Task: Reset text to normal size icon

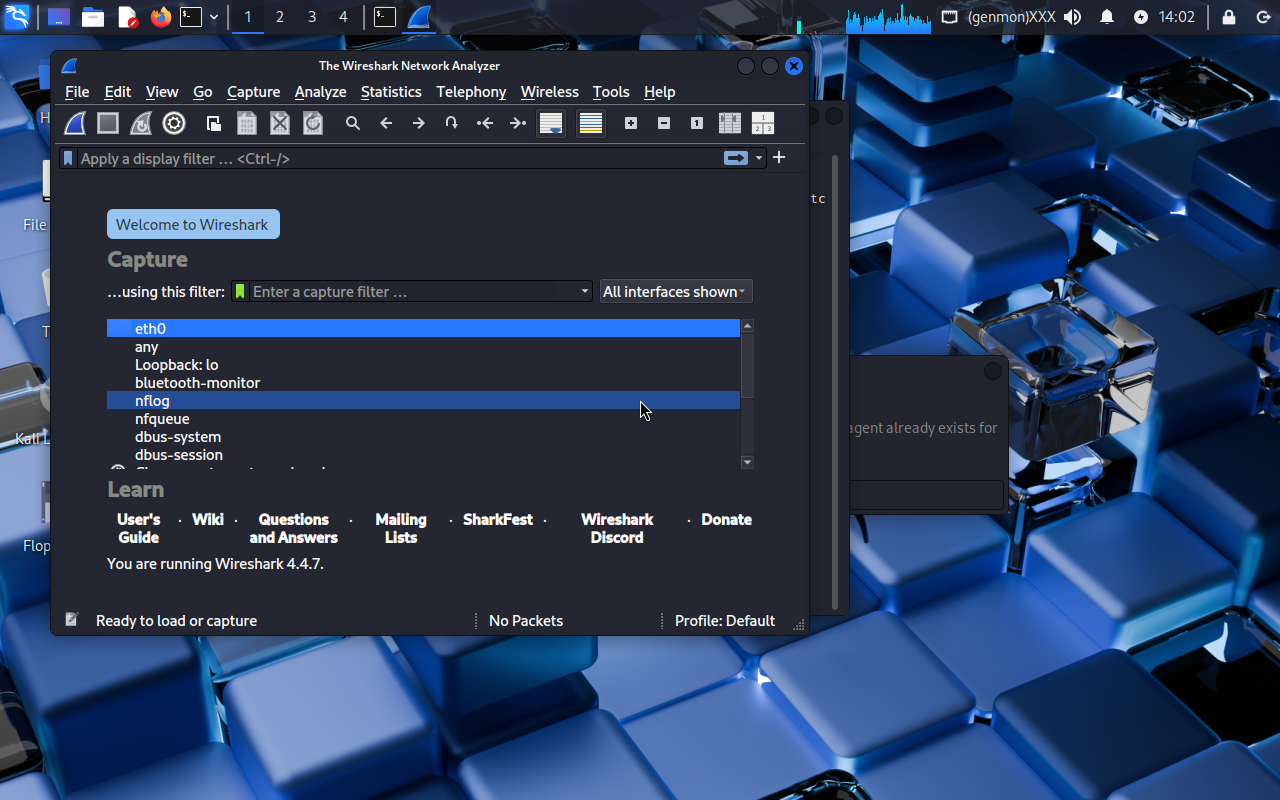Action: (697, 123)
